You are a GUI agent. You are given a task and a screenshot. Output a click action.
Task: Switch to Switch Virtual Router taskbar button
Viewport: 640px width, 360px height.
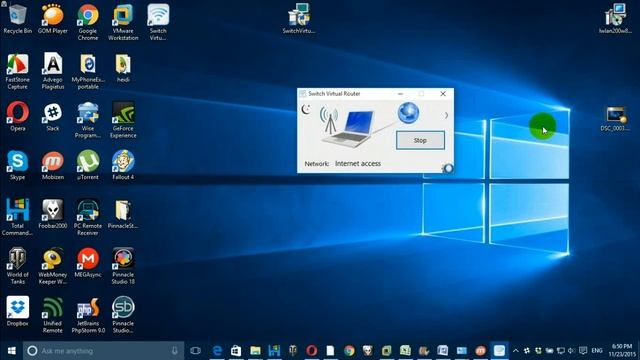tap(500, 351)
